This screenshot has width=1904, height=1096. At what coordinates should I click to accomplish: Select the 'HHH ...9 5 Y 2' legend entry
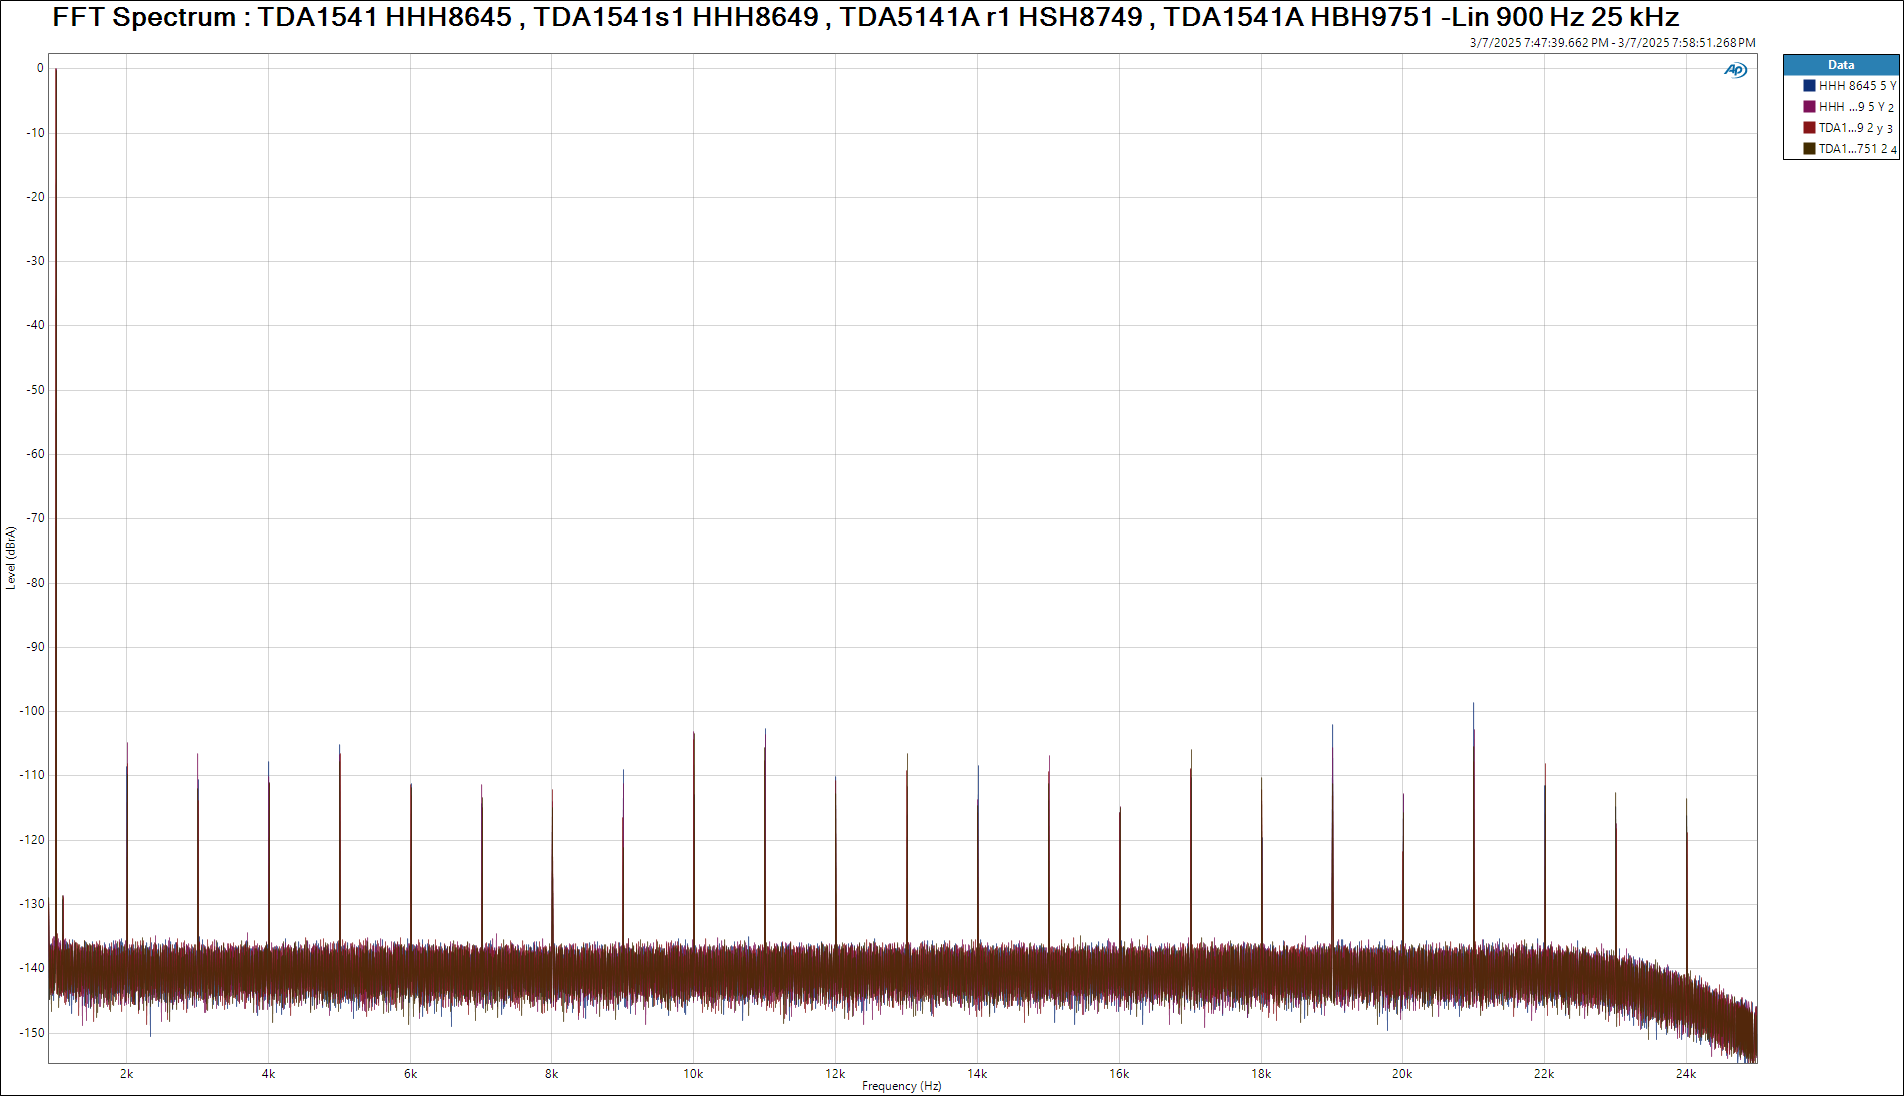(1855, 107)
